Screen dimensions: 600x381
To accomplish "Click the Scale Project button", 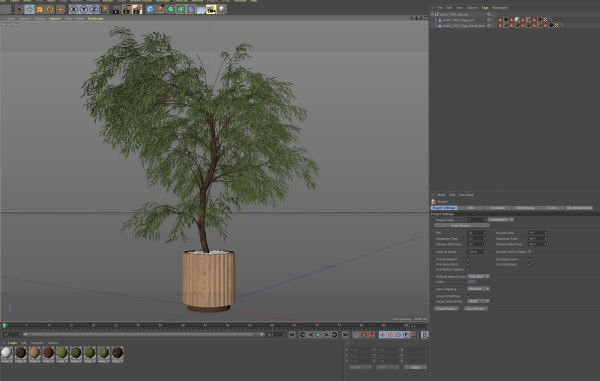I will coord(462,225).
